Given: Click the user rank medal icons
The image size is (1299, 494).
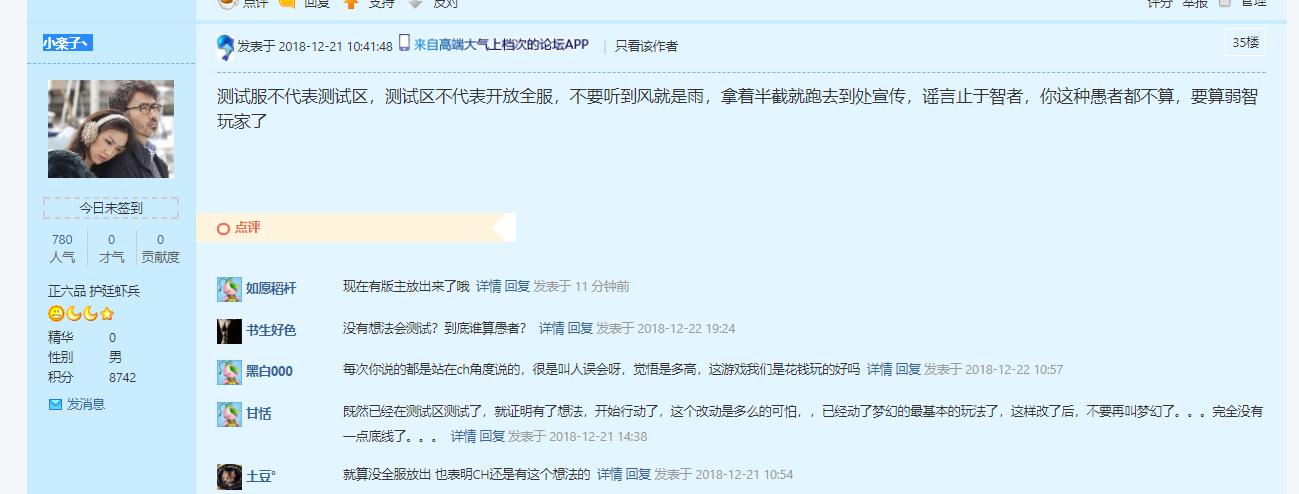Looking at the screenshot, I should tap(81, 314).
